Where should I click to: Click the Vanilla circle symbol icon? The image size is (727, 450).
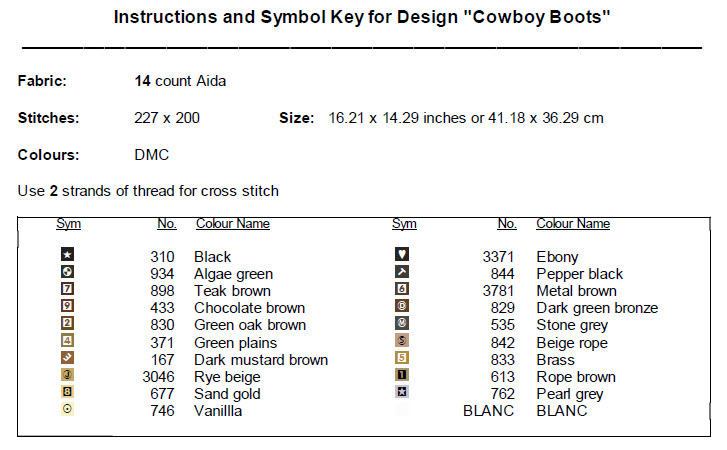[x=68, y=410]
